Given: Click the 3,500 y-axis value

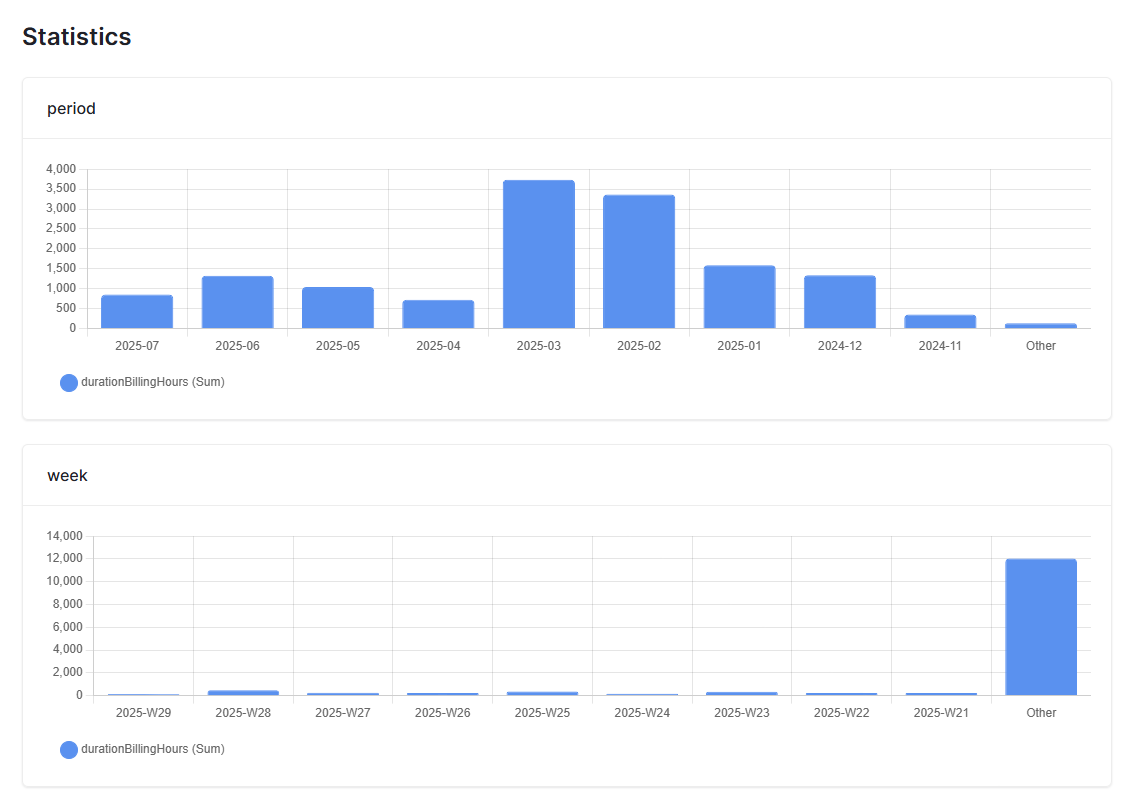Looking at the screenshot, I should pyautogui.click(x=61, y=189).
